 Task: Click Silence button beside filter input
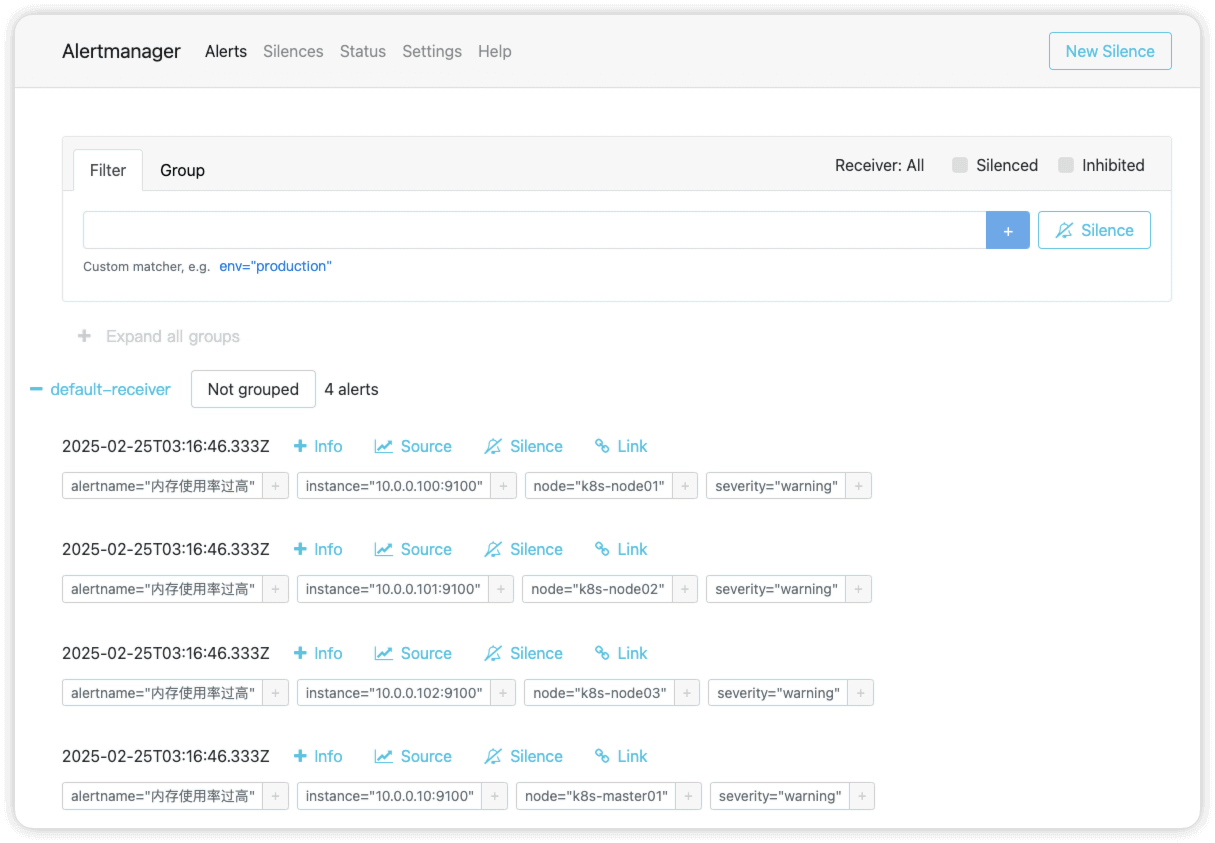coord(1094,230)
